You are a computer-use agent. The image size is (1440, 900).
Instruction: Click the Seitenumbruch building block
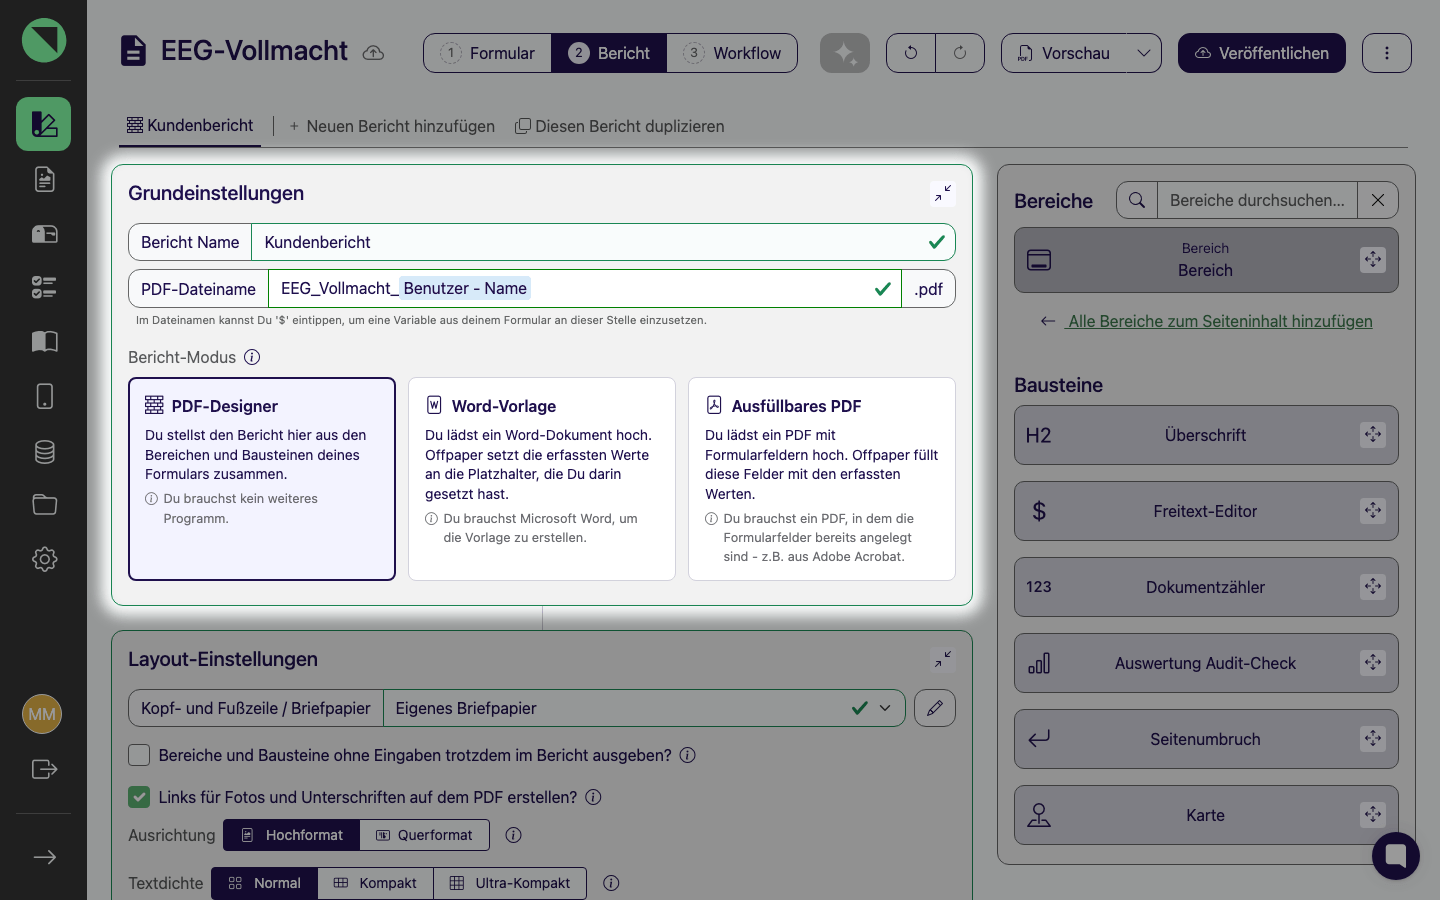tap(1206, 739)
